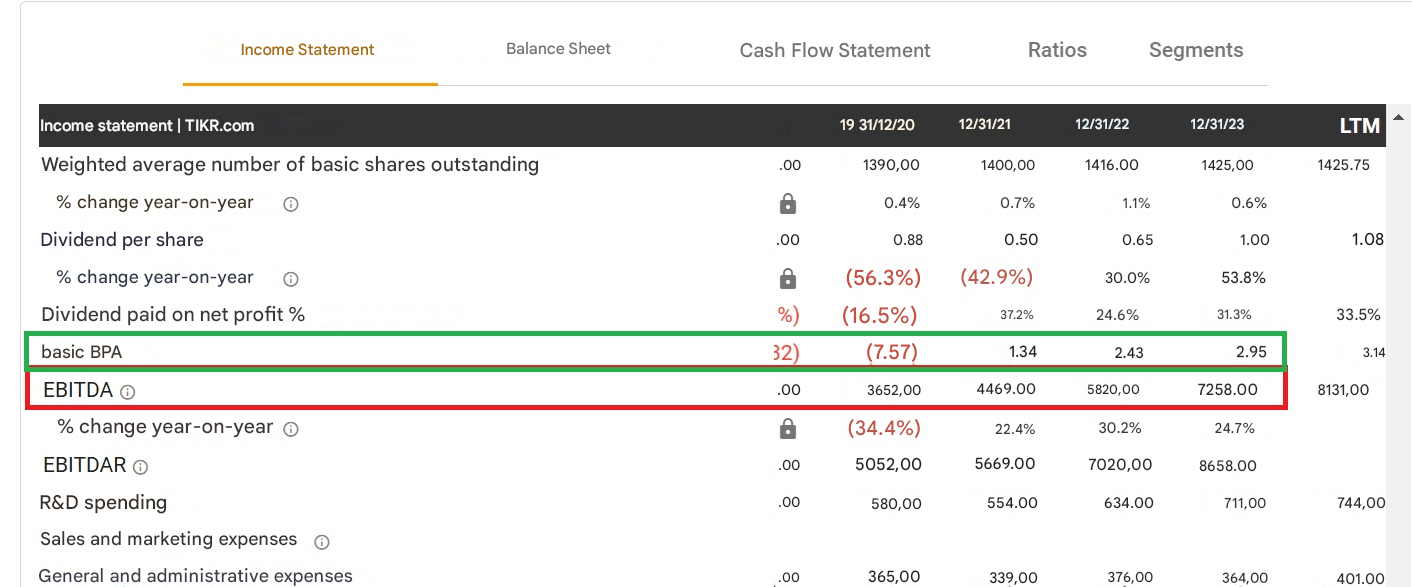Image resolution: width=1412 pixels, height=587 pixels.
Task: Select the Income Statement tab
Action: (x=308, y=50)
